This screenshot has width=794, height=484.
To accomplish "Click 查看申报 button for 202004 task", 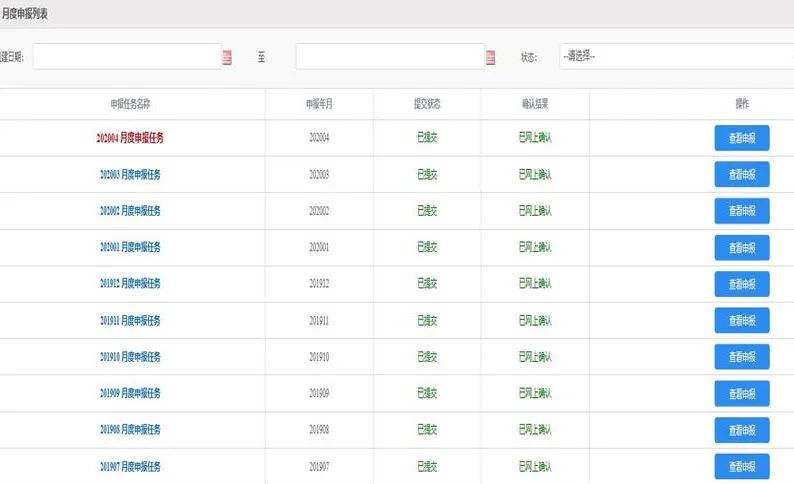I will click(741, 138).
